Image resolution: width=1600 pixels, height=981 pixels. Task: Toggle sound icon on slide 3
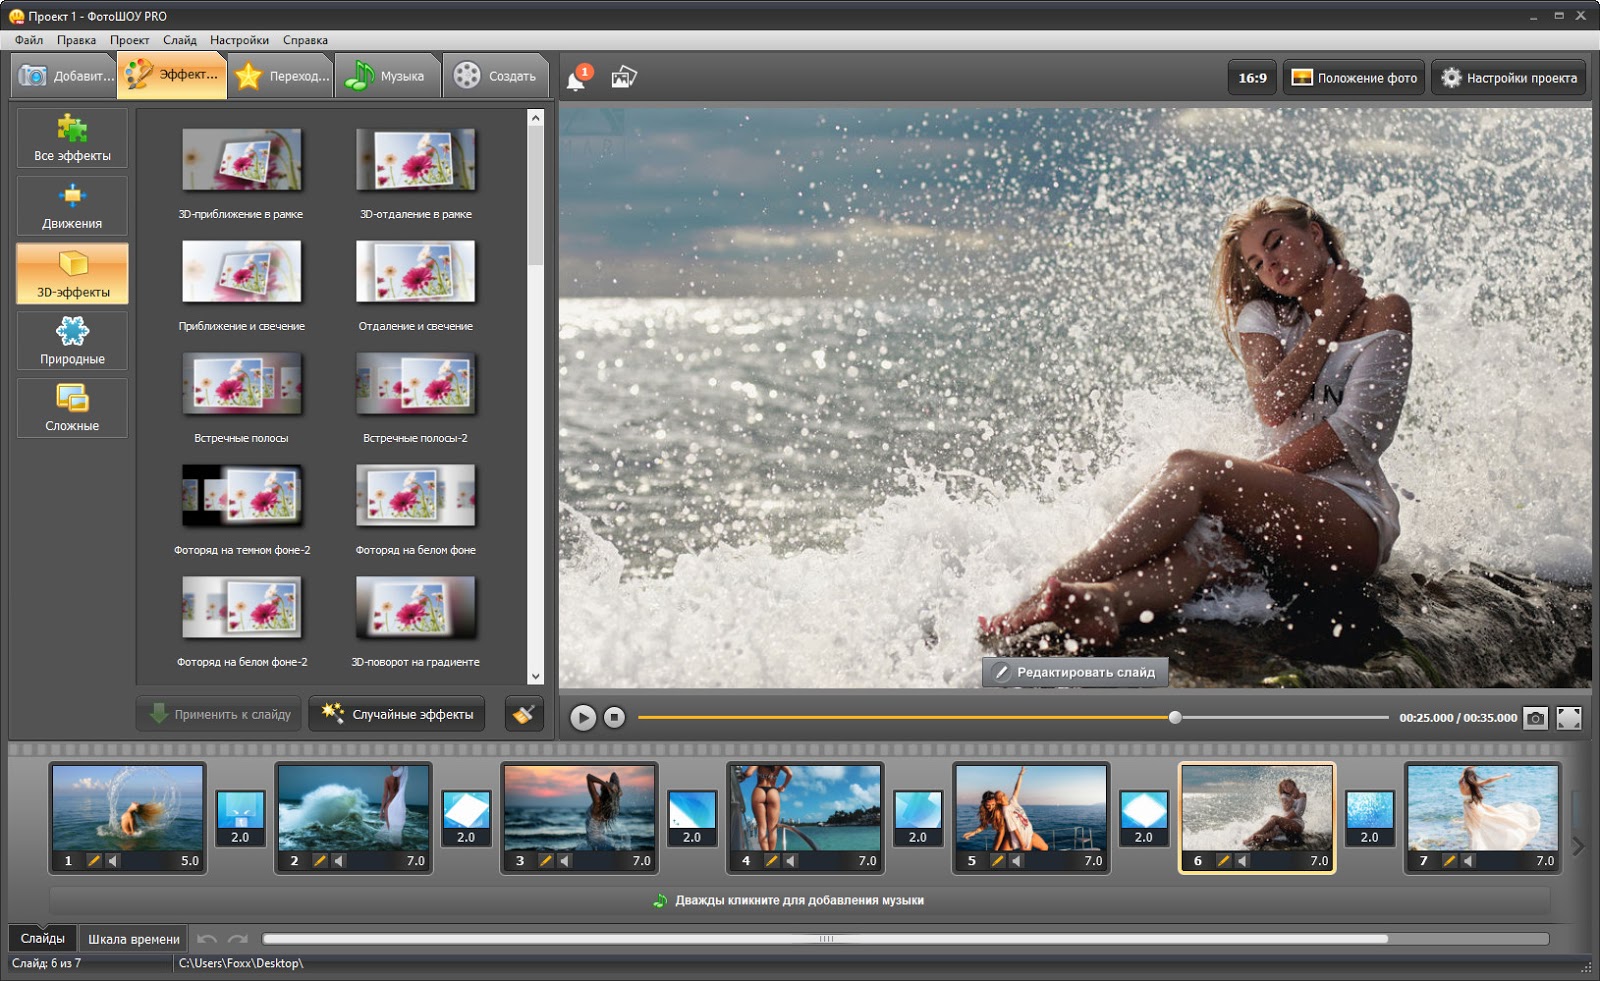564,860
